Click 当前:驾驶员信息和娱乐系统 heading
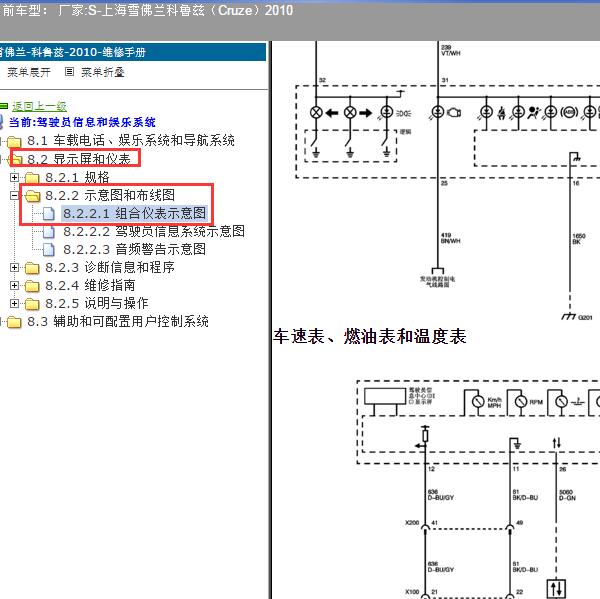This screenshot has width=600, height=599. pyautogui.click(x=82, y=122)
